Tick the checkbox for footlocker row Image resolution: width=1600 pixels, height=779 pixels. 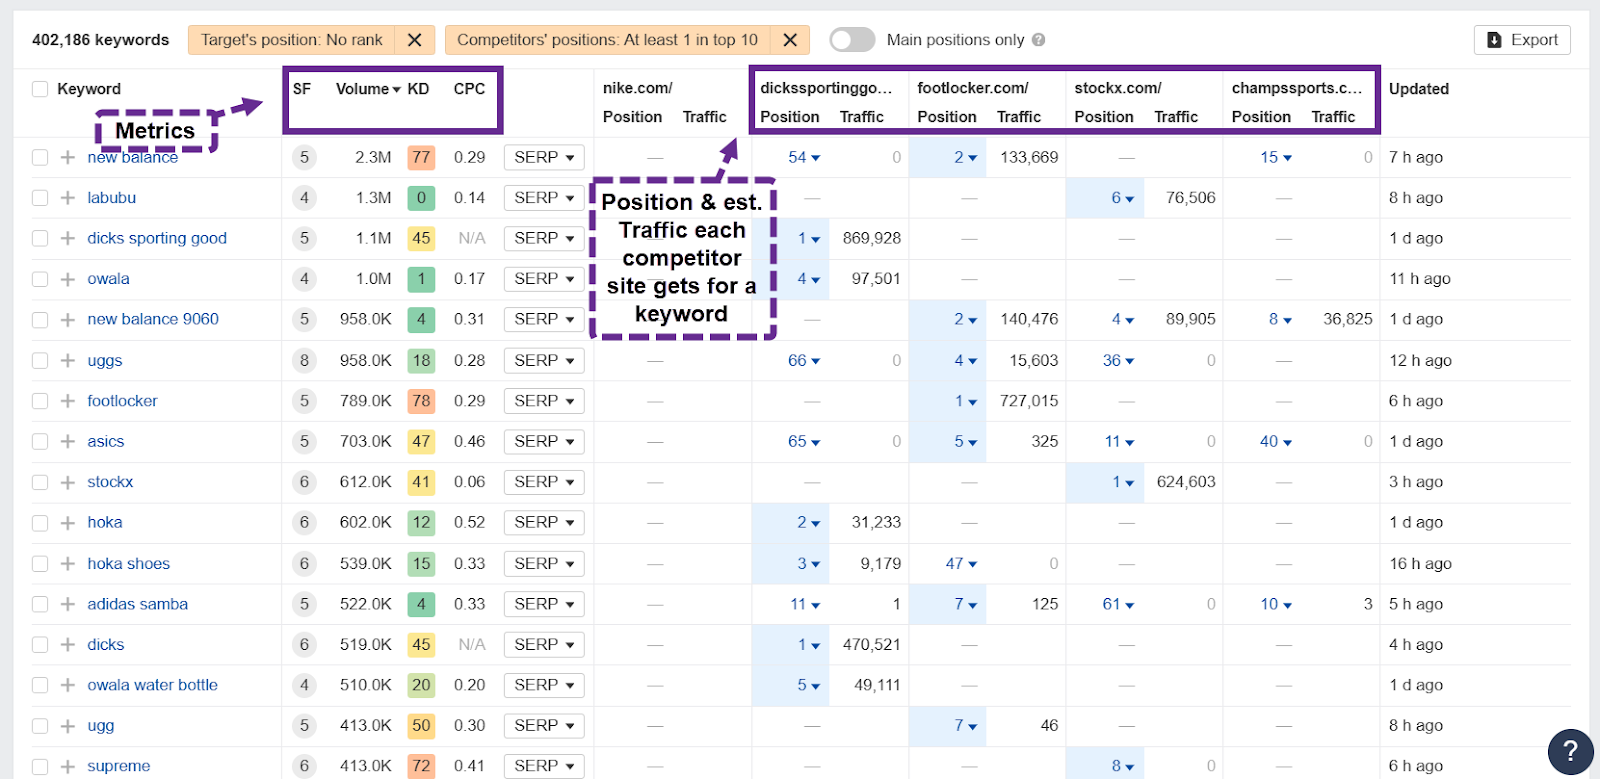(x=40, y=401)
